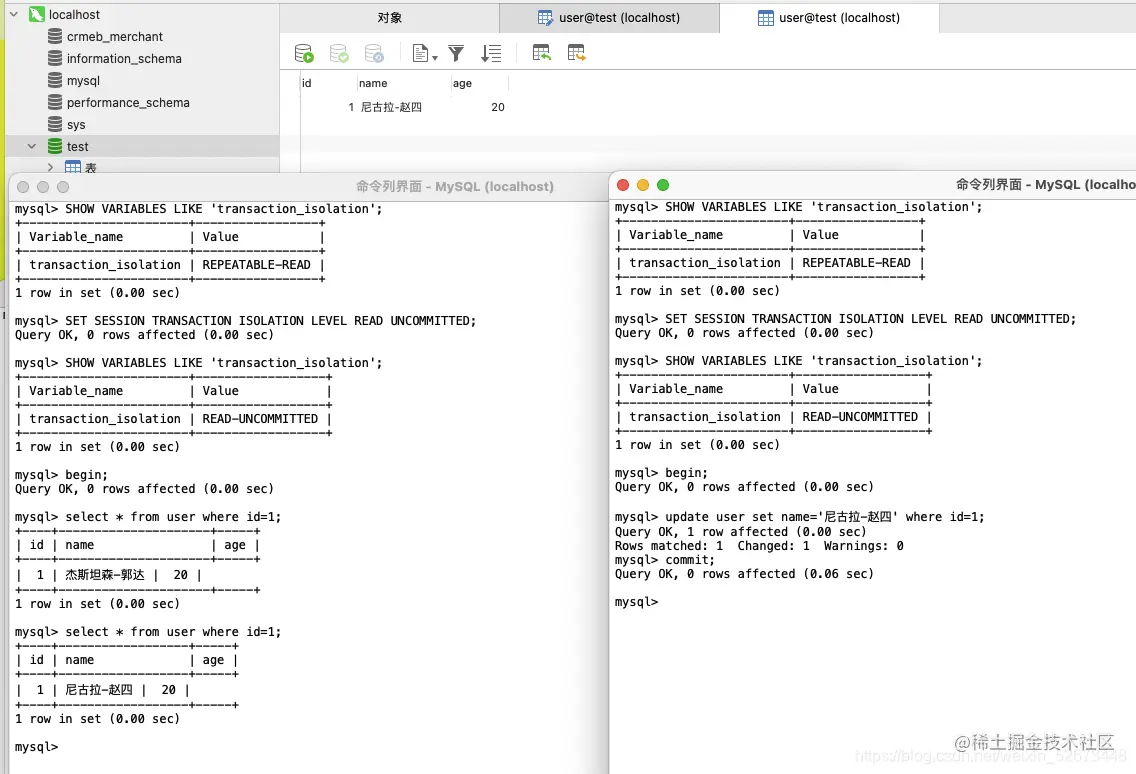Select the sys database
The width and height of the screenshot is (1136, 774).
pos(75,124)
